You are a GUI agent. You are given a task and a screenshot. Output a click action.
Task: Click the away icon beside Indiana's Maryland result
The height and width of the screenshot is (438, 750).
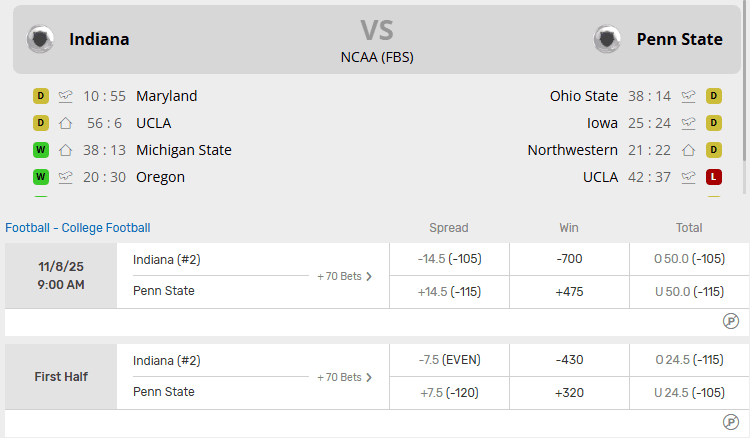66,96
